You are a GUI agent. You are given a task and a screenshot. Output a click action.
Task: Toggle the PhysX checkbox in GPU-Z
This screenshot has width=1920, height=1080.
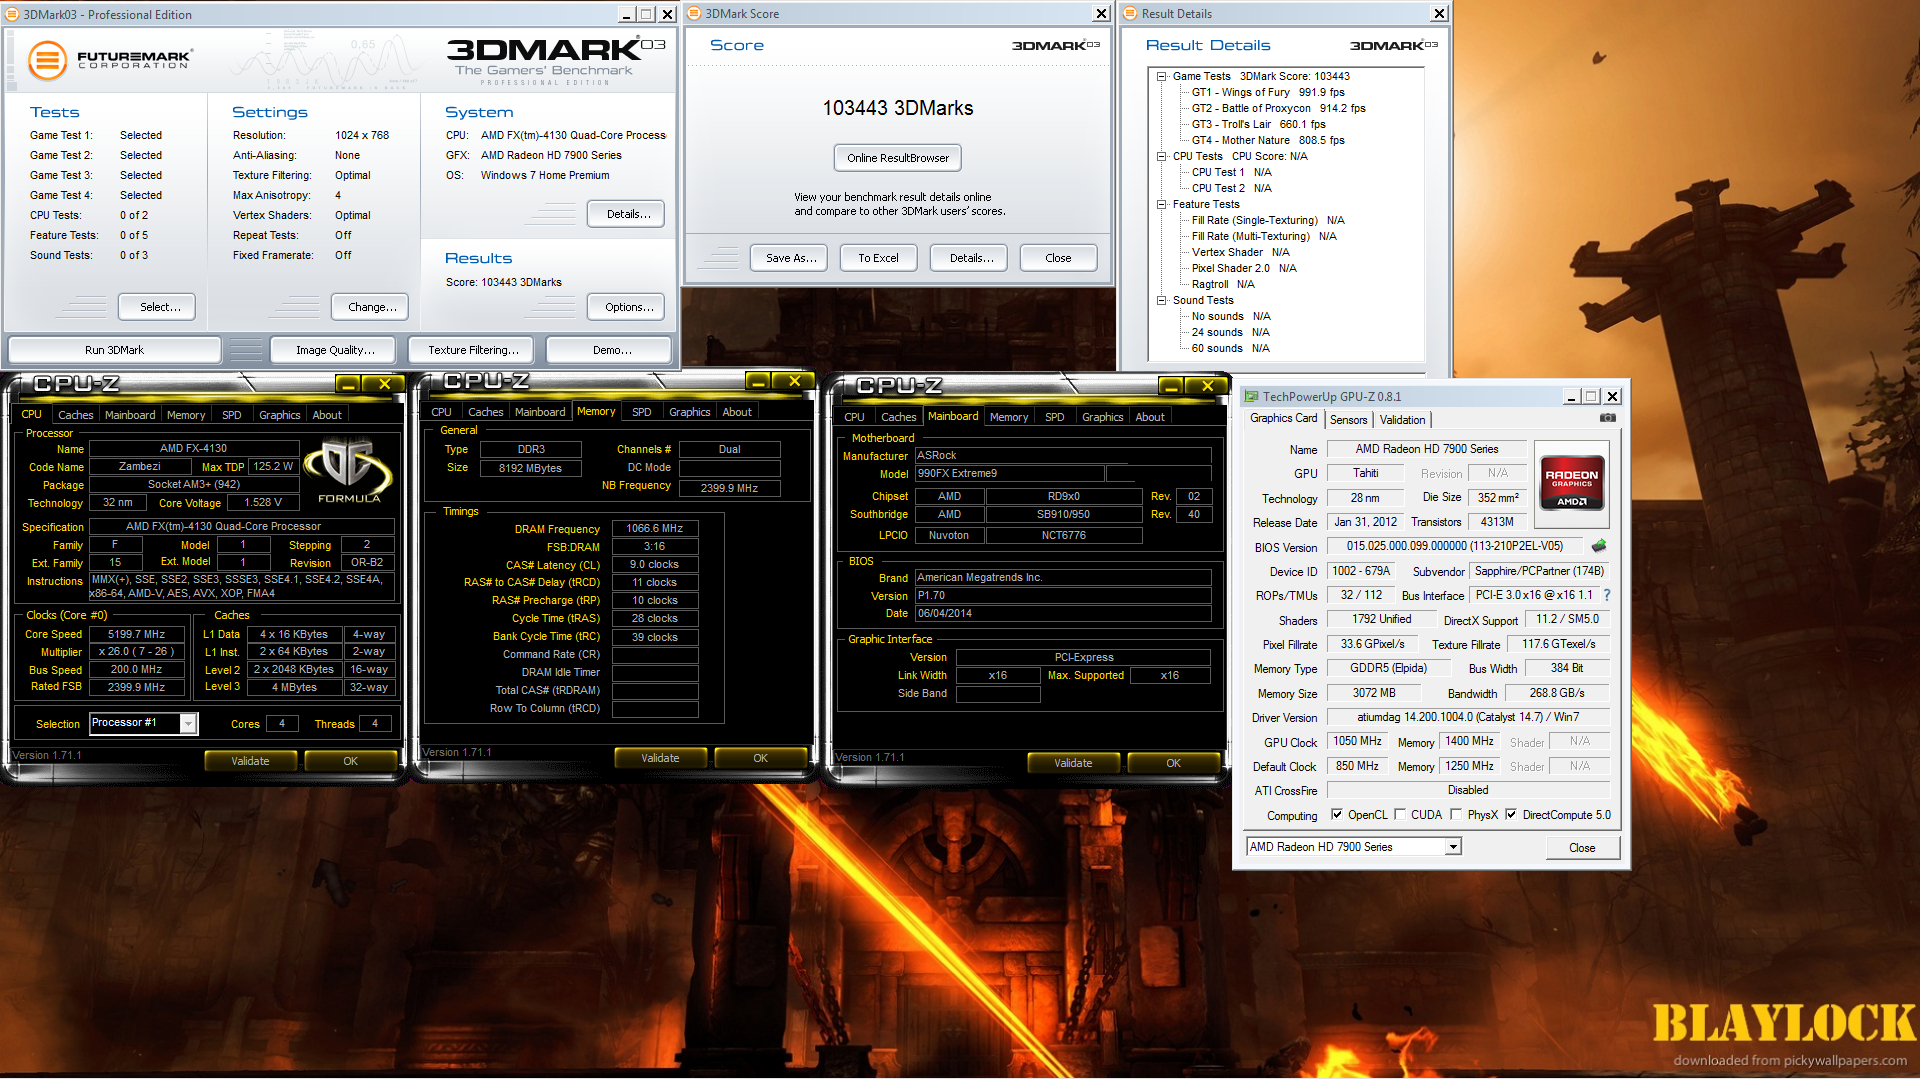point(1456,814)
